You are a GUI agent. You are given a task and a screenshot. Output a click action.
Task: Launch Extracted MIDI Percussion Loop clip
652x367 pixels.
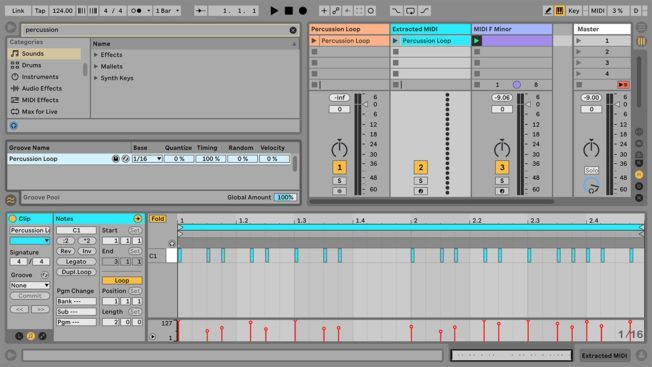pos(395,41)
